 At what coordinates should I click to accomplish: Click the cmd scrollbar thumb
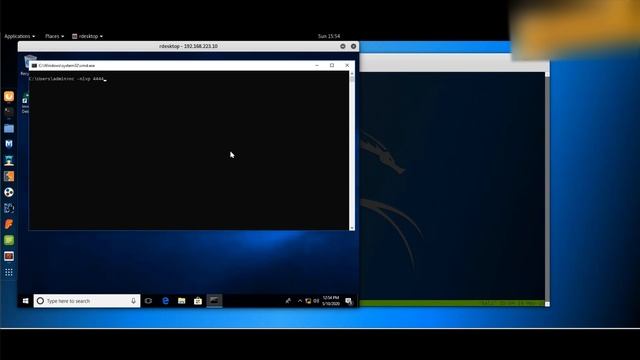click(352, 79)
